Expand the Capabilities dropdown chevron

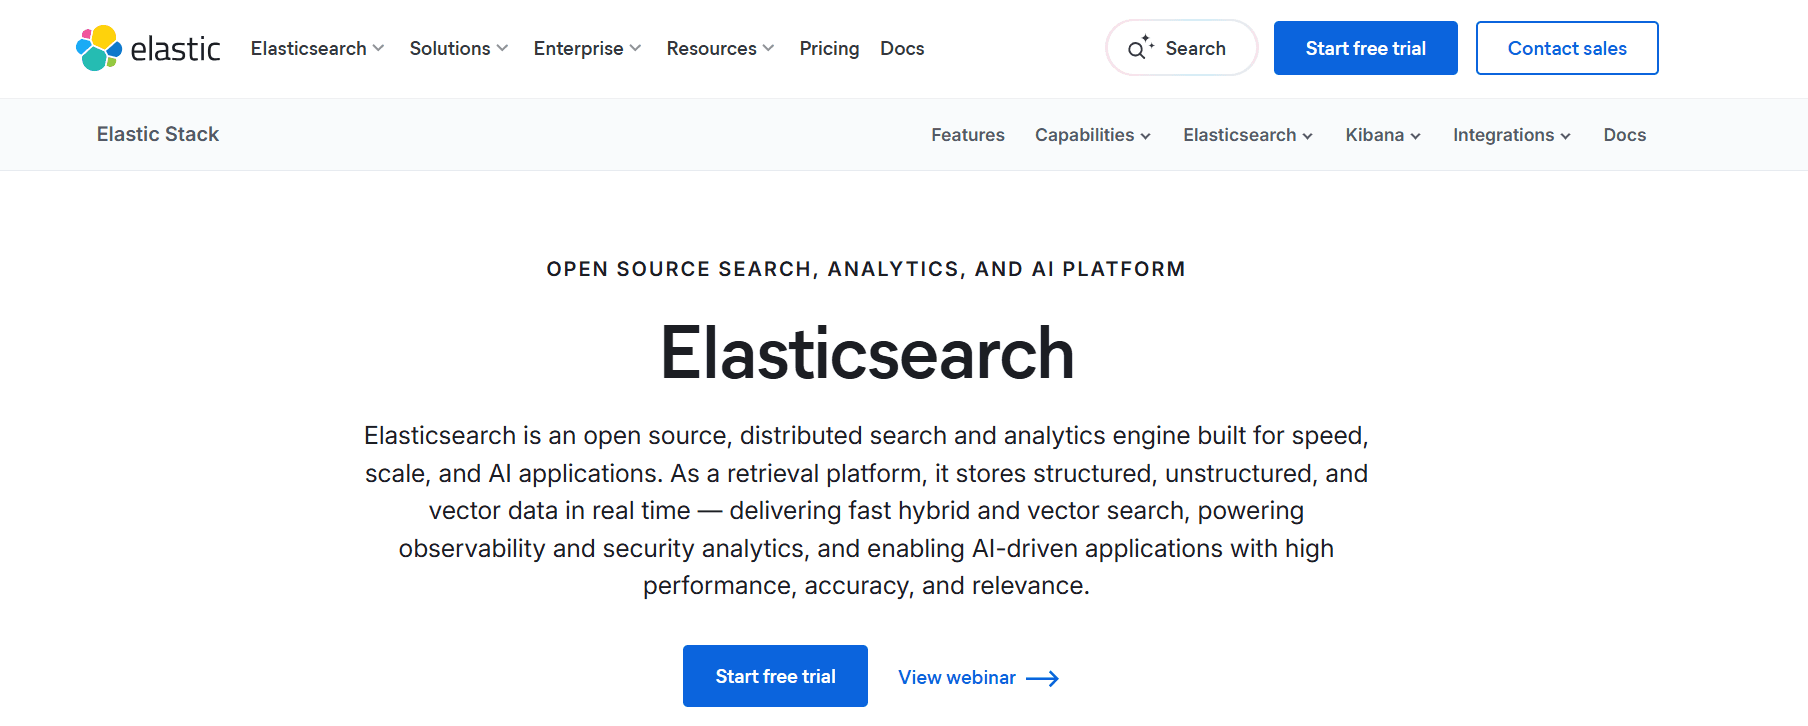tap(1145, 136)
